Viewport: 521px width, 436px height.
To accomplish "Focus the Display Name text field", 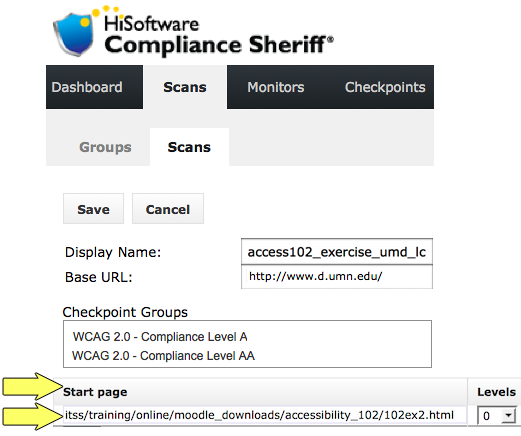I will (x=337, y=252).
